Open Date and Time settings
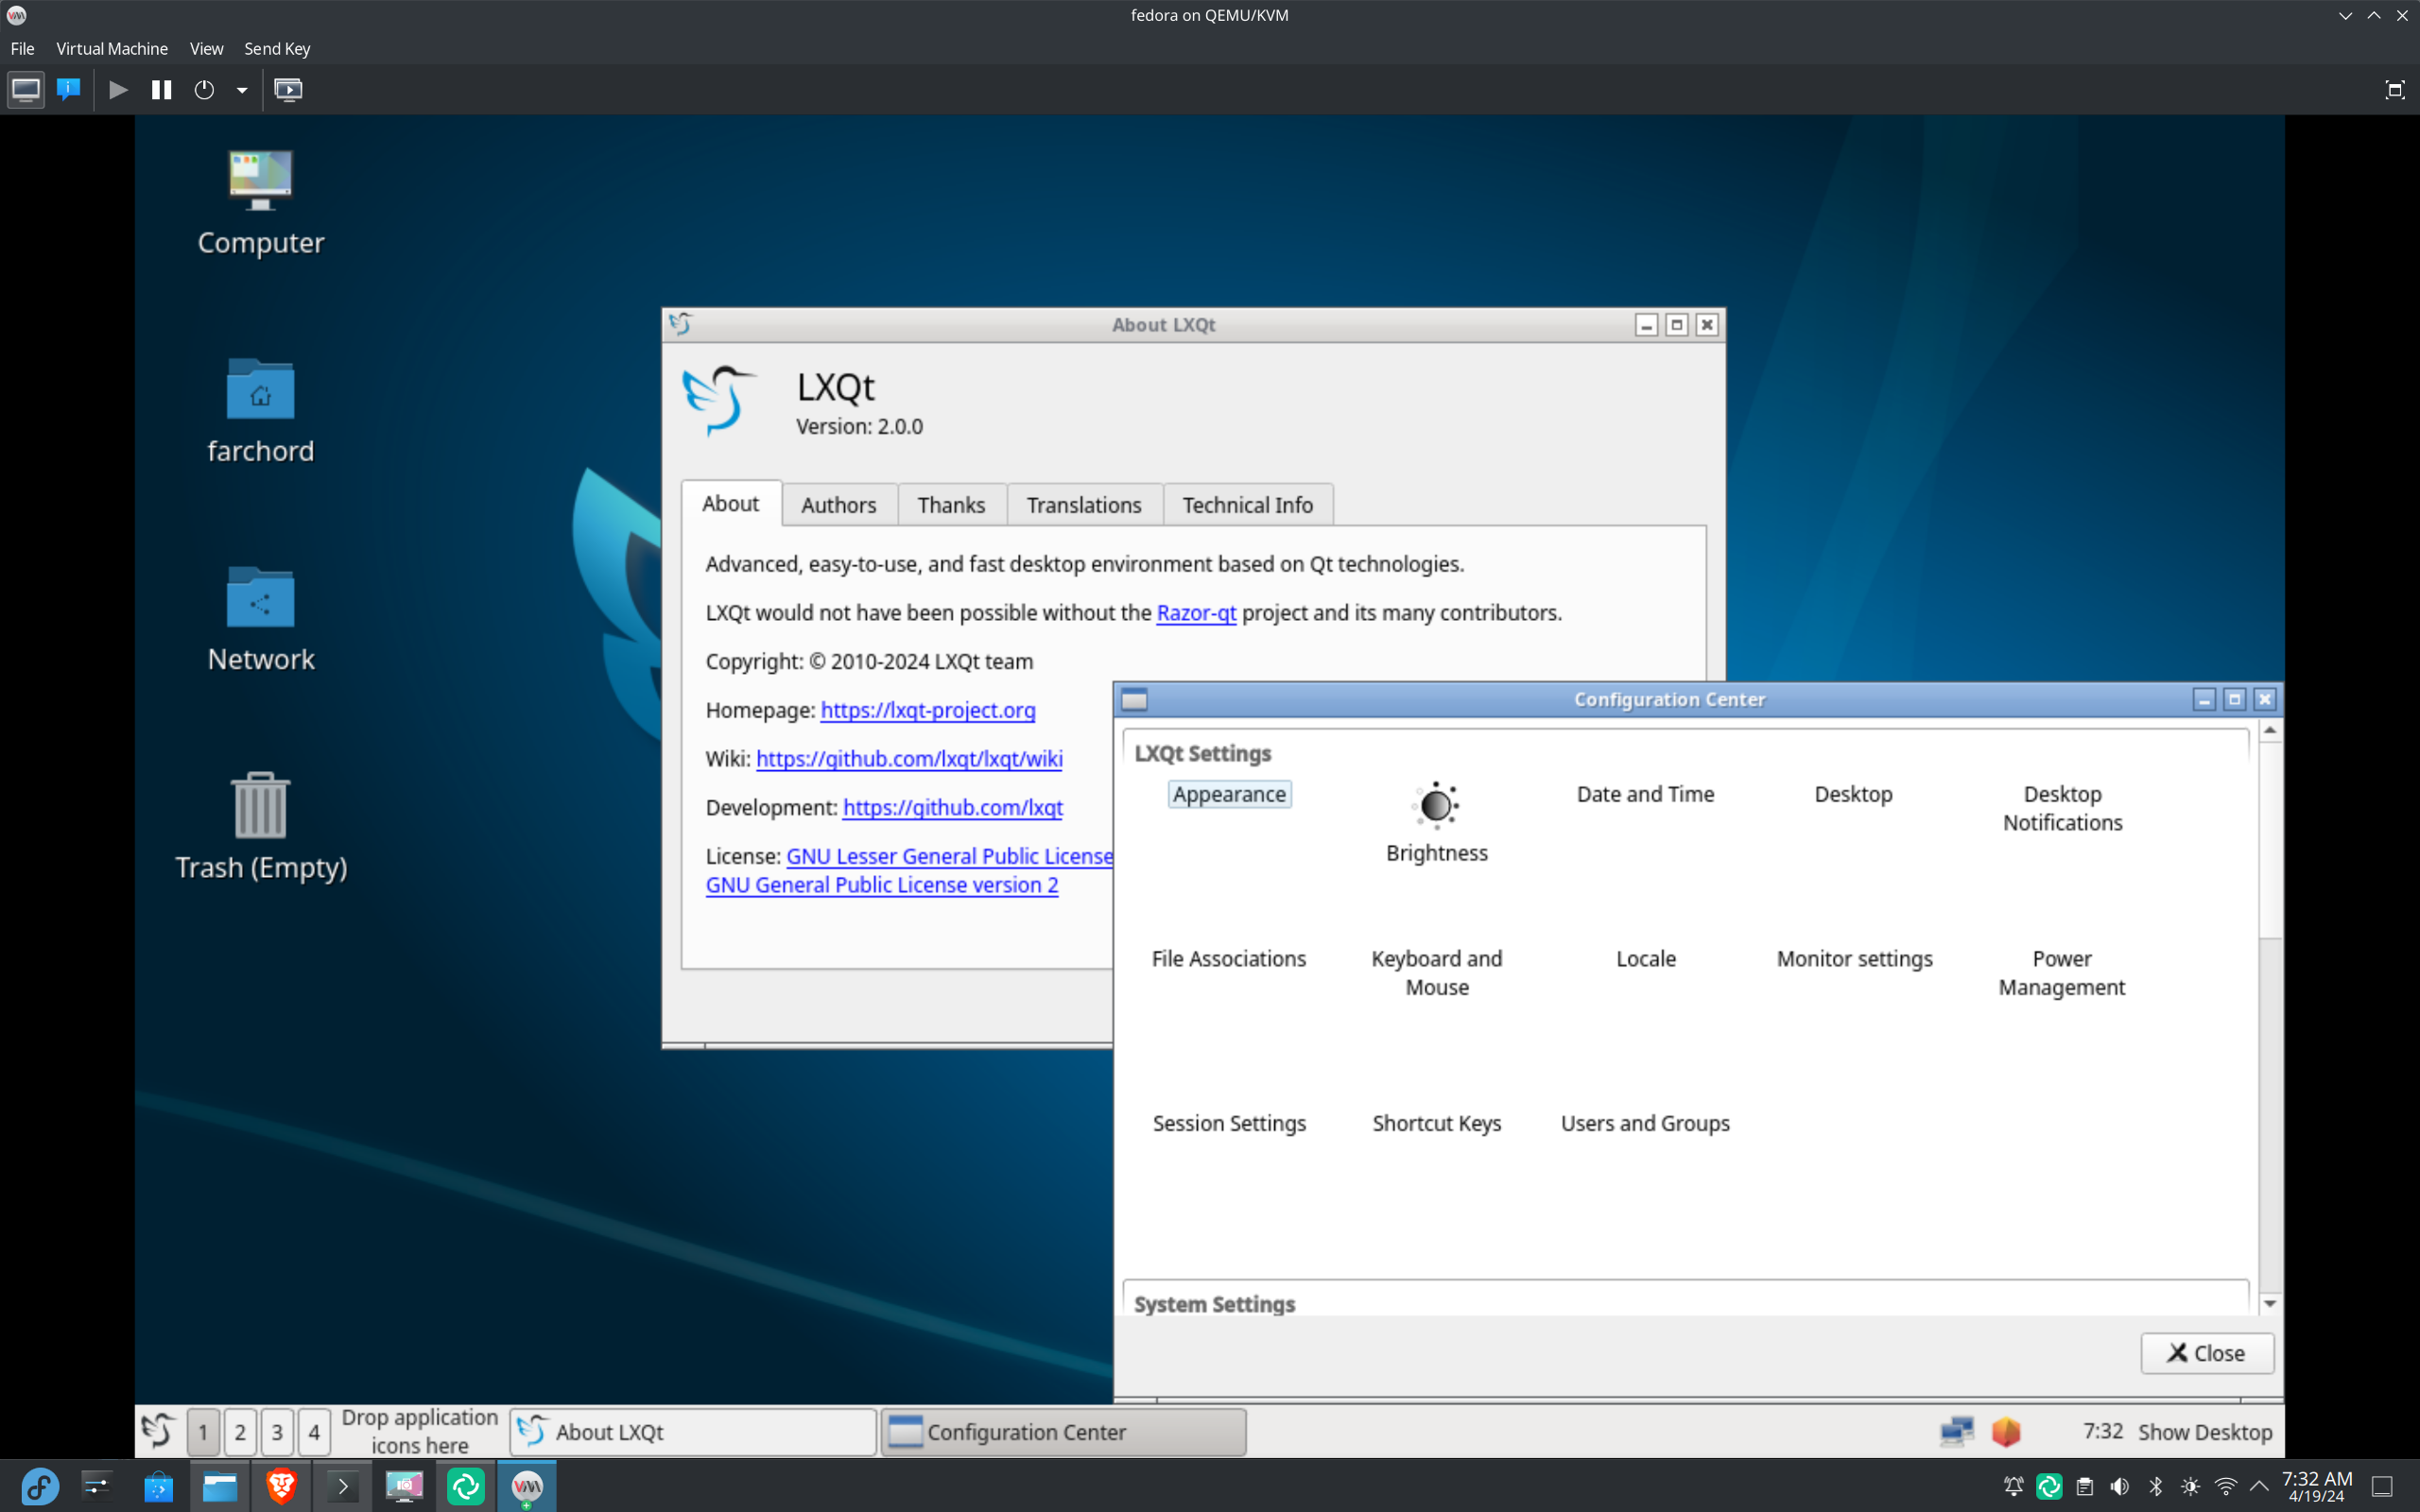This screenshot has height=1512, width=2420. point(1645,794)
